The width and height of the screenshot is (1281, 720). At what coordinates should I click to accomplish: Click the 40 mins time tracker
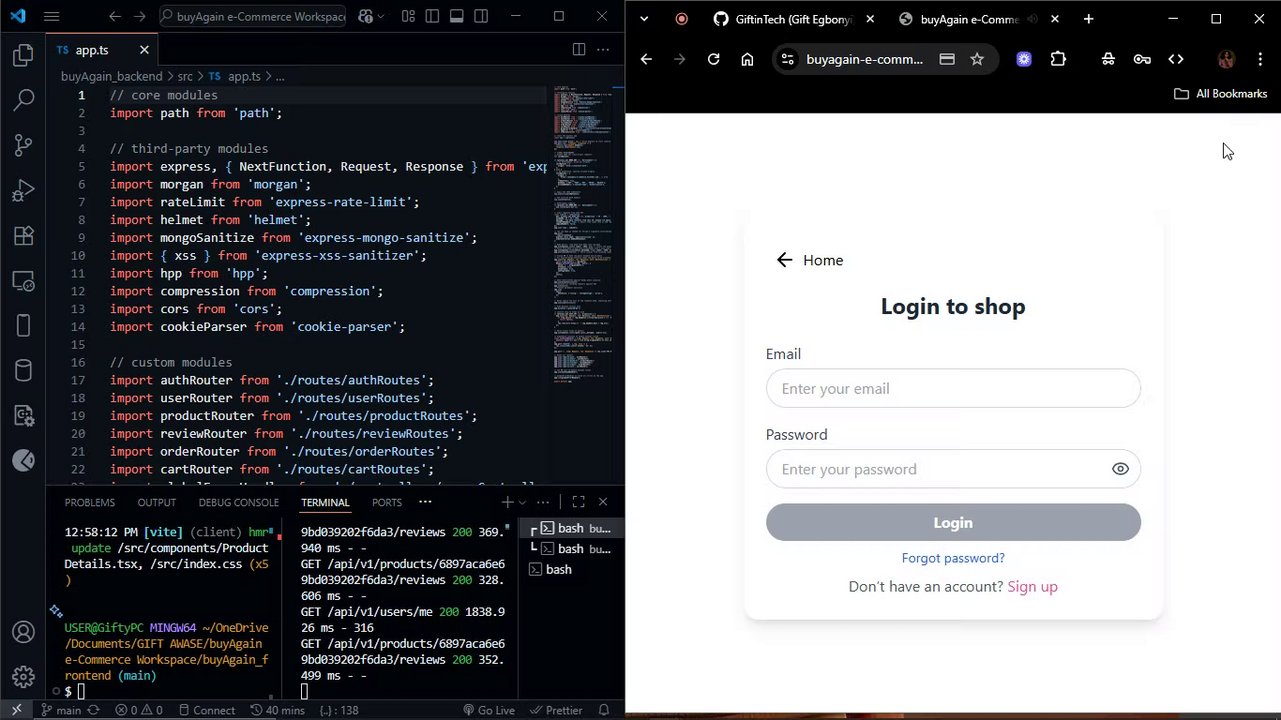276,710
